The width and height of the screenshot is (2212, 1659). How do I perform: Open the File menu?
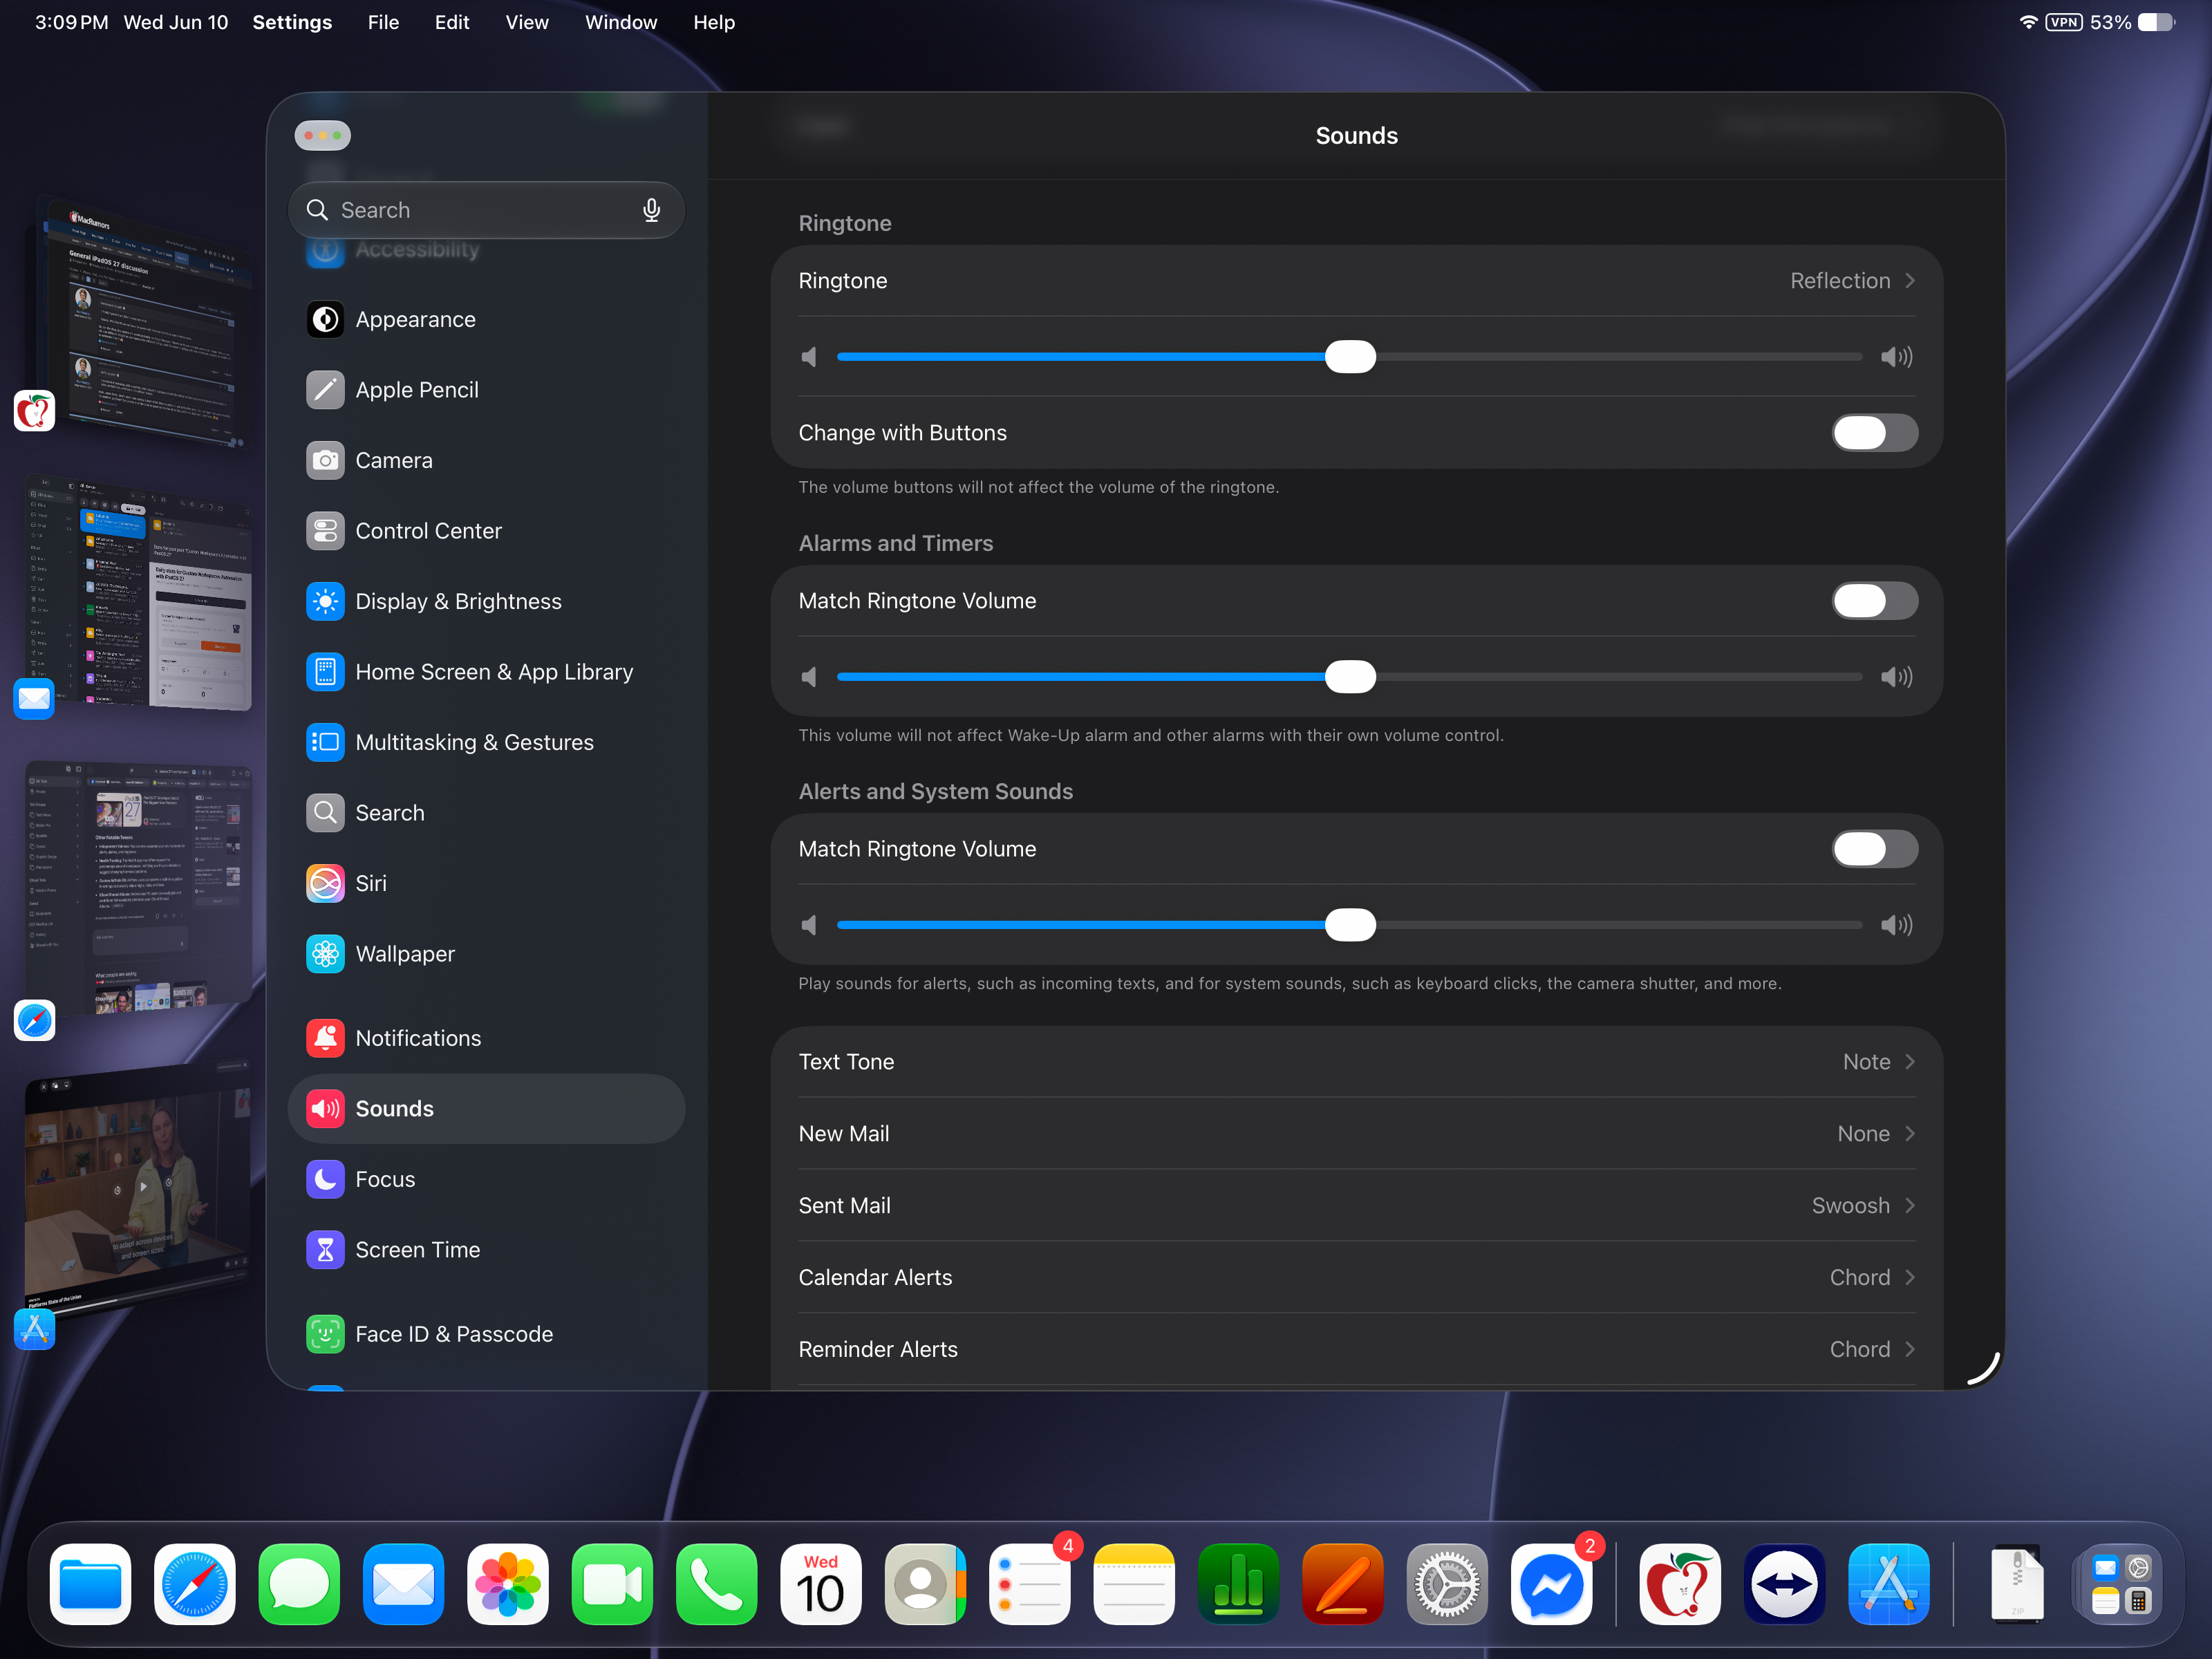click(383, 22)
